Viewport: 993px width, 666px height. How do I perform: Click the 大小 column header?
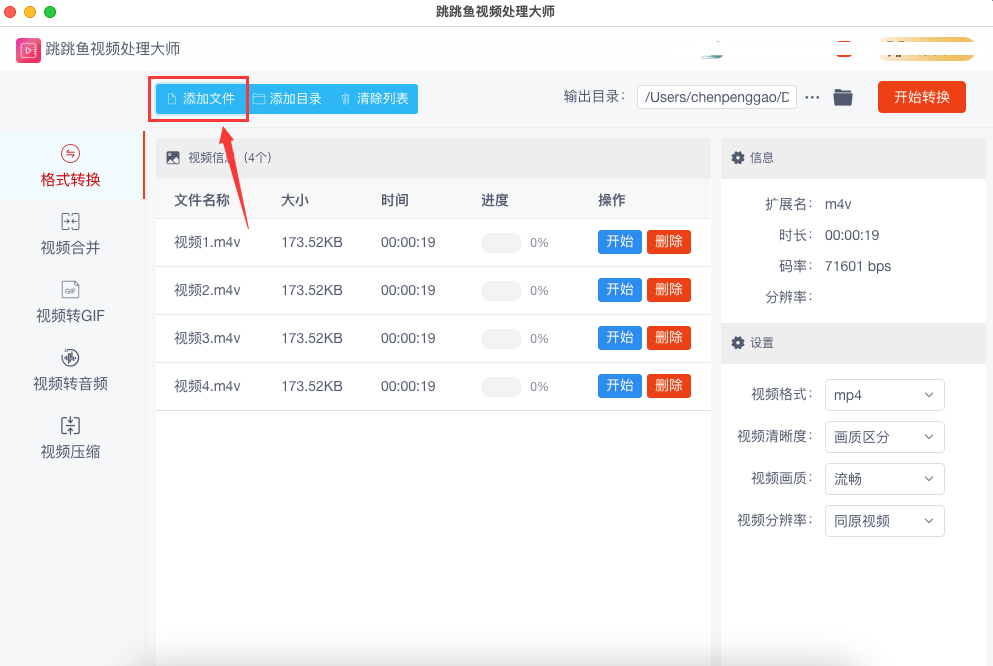click(295, 200)
